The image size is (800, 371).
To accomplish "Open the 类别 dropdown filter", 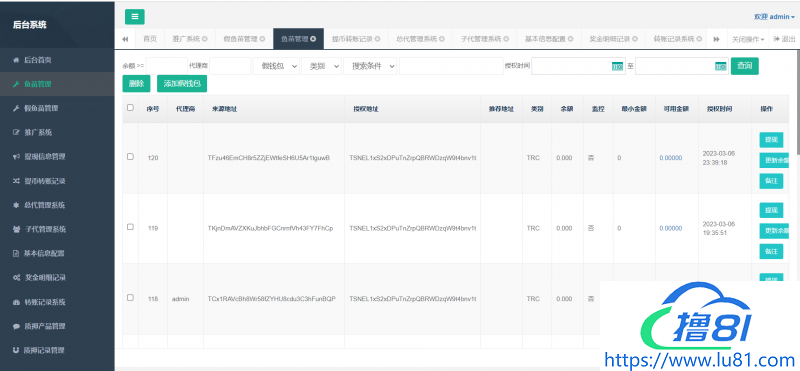I will [x=321, y=66].
